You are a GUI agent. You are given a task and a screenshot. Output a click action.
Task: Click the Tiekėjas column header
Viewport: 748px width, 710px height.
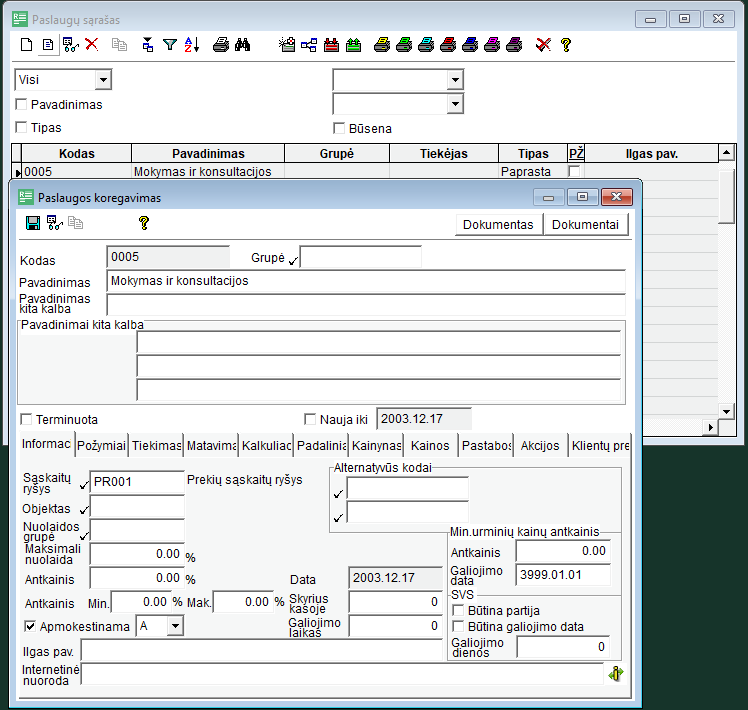click(444, 154)
